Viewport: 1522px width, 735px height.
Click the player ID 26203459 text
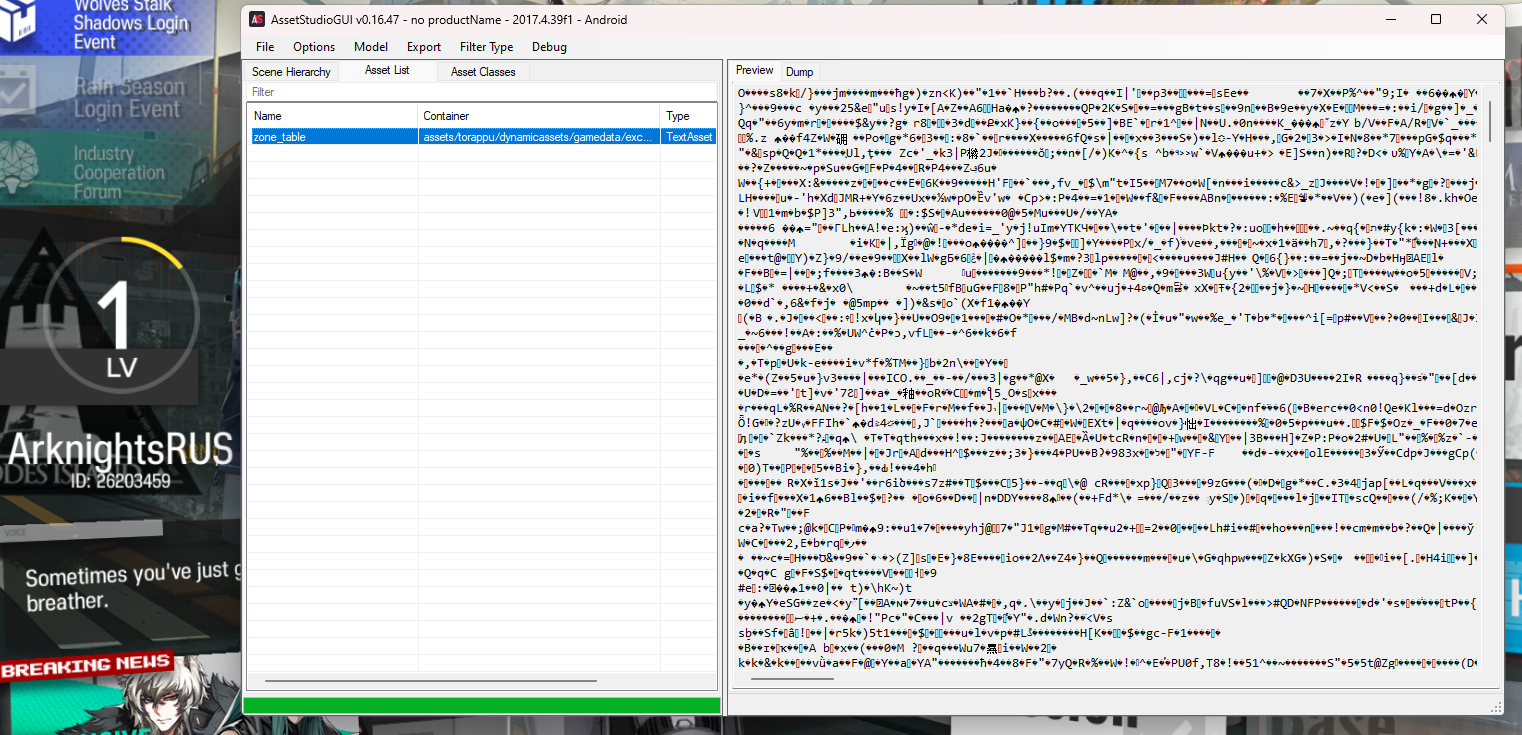coord(120,481)
